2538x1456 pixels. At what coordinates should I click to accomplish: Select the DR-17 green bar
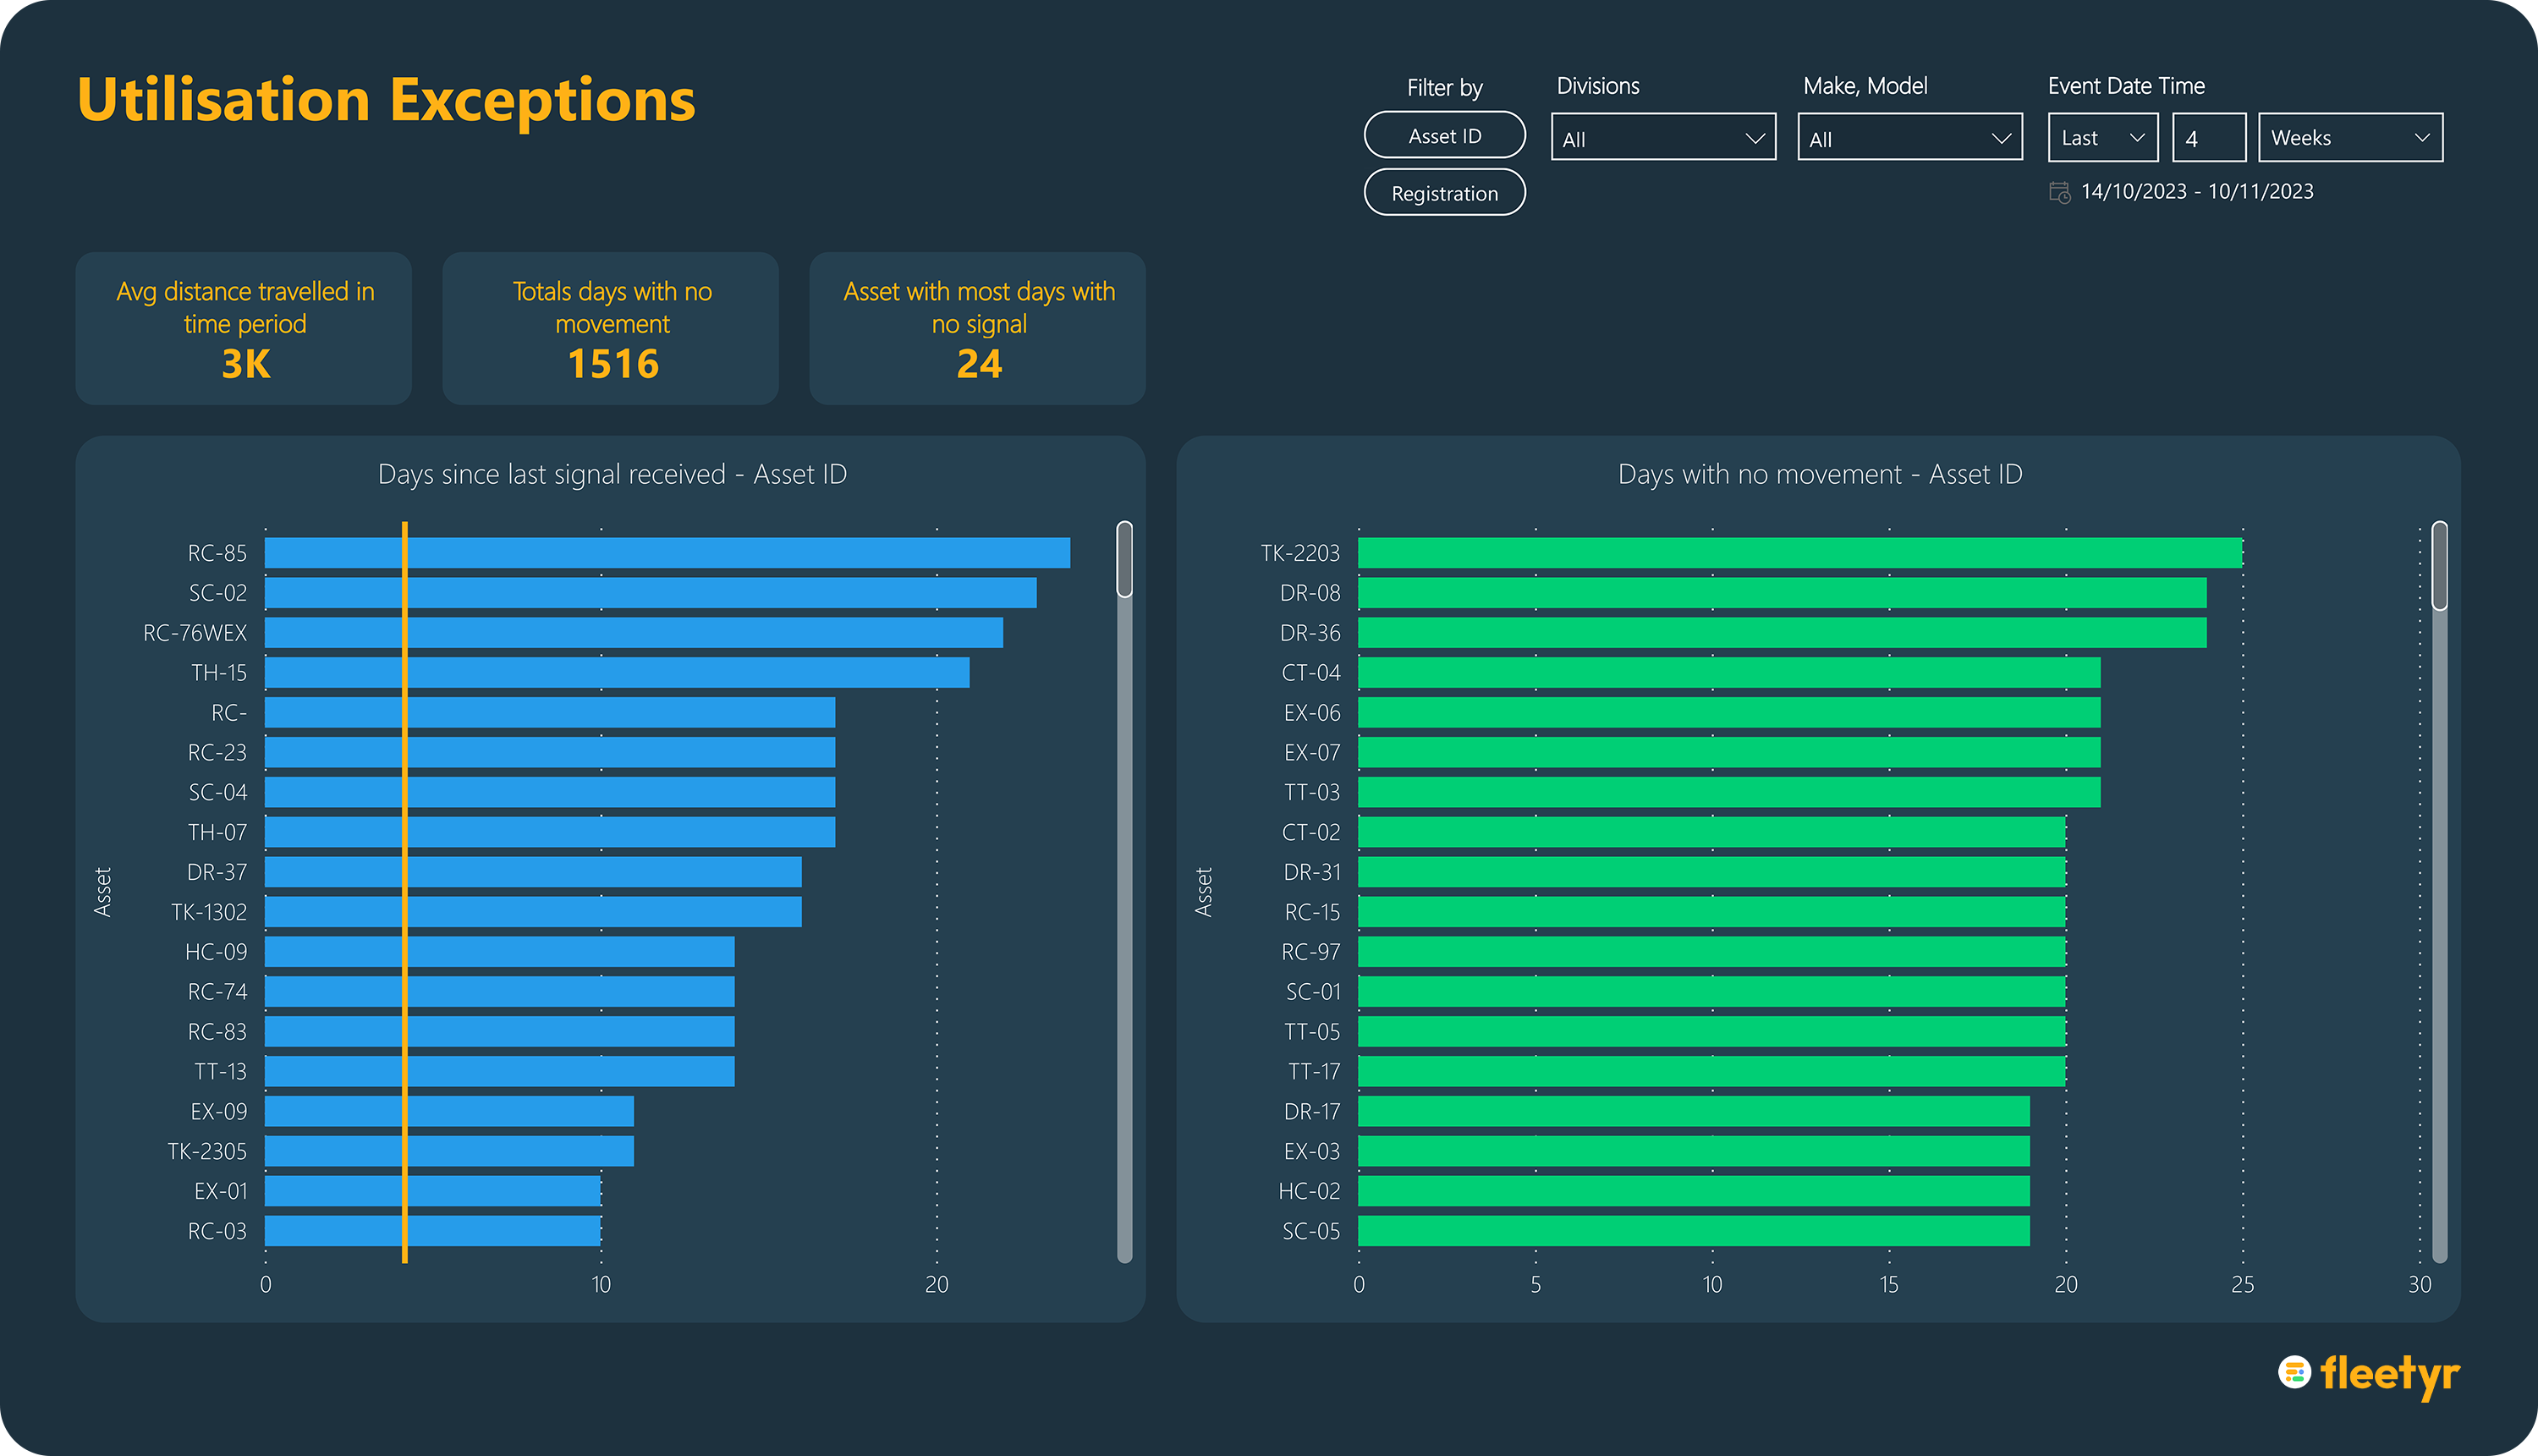click(1694, 1111)
